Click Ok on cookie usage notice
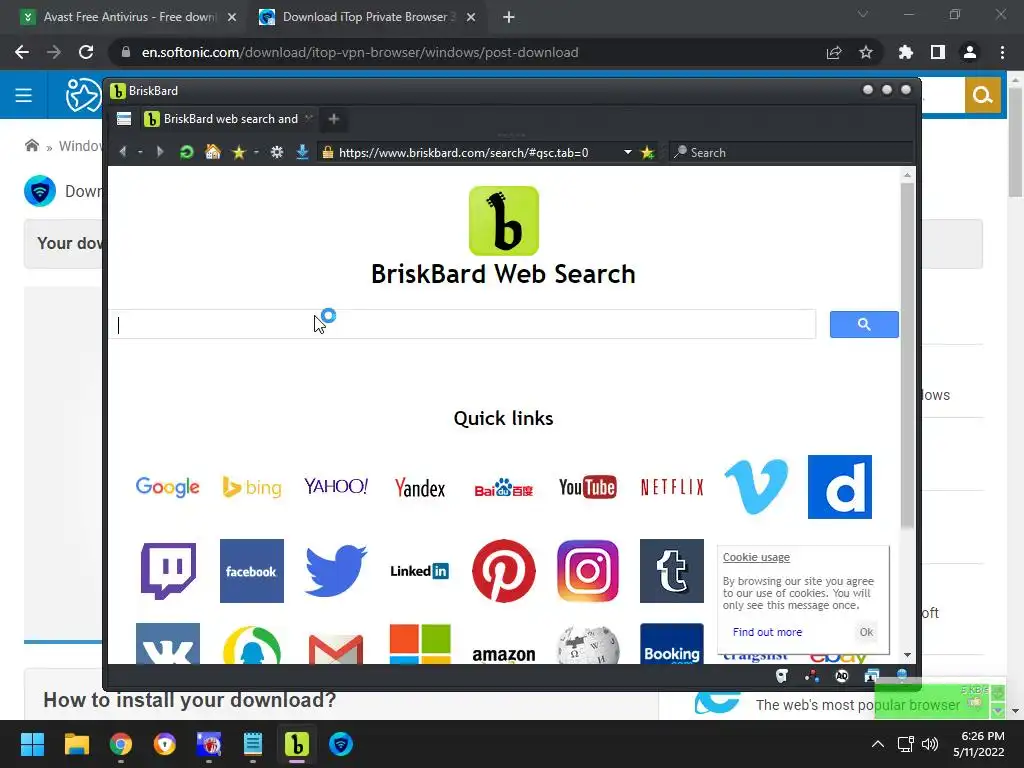Viewport: 1024px width, 768px height. click(866, 632)
